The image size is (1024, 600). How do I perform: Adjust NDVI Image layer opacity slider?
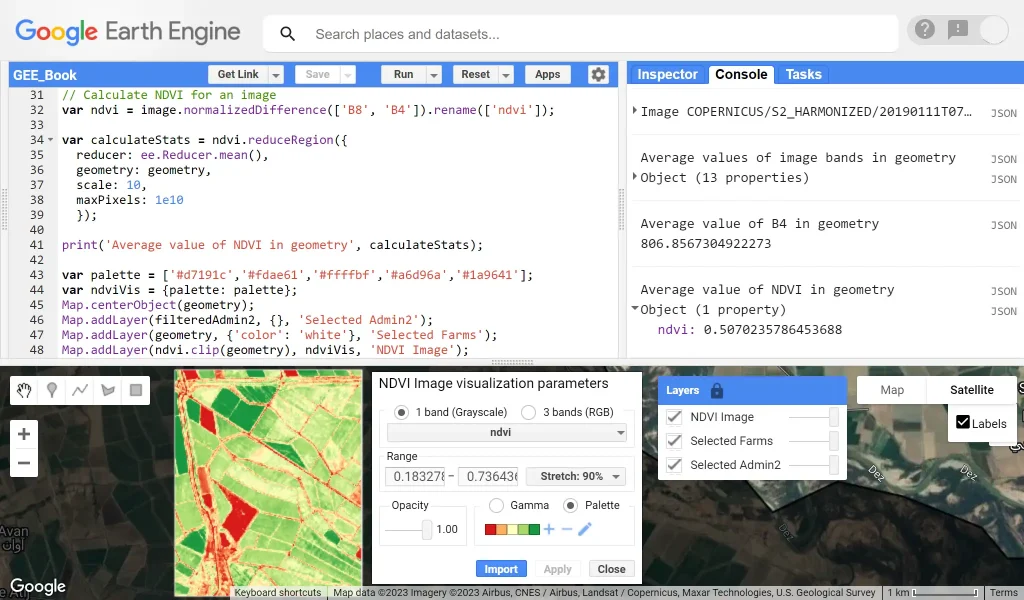pos(833,417)
